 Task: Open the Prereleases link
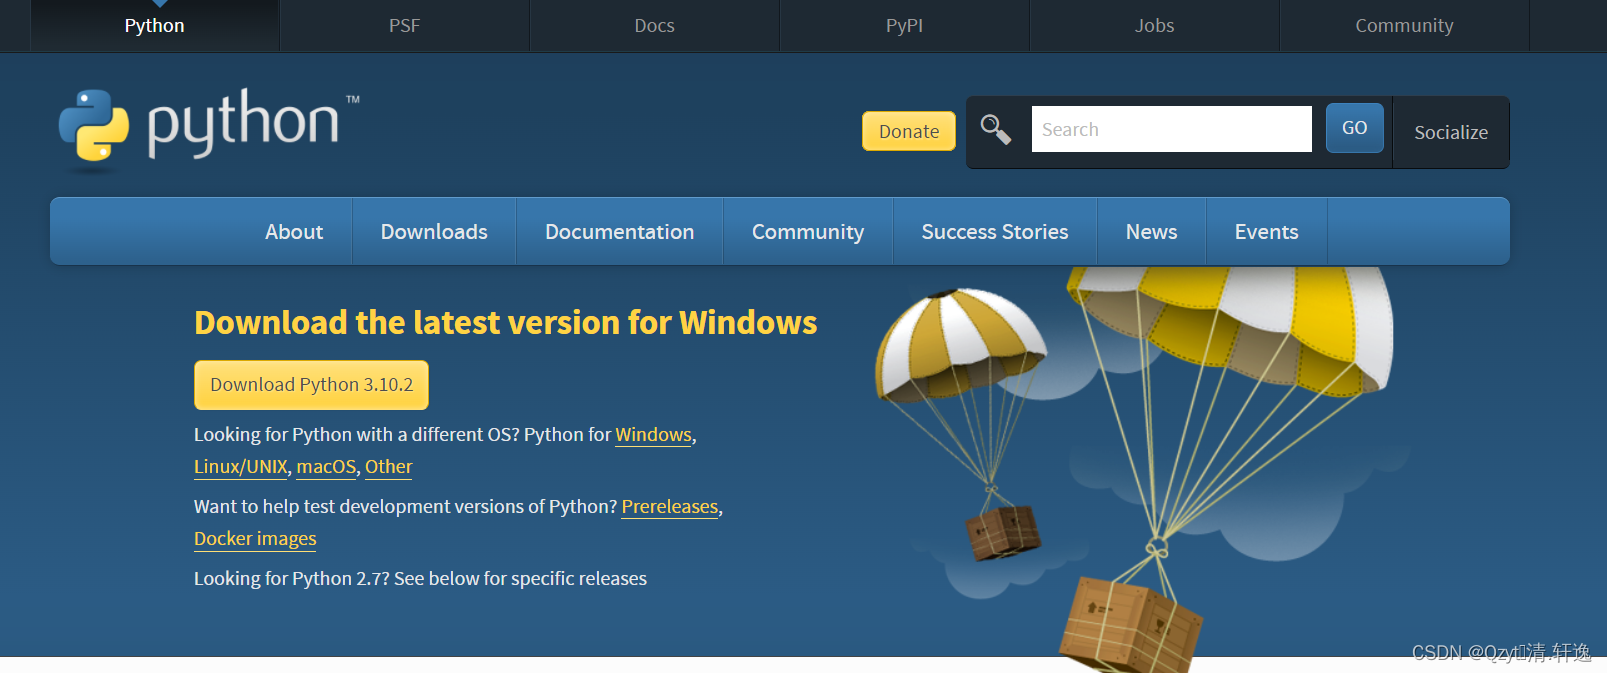(670, 507)
